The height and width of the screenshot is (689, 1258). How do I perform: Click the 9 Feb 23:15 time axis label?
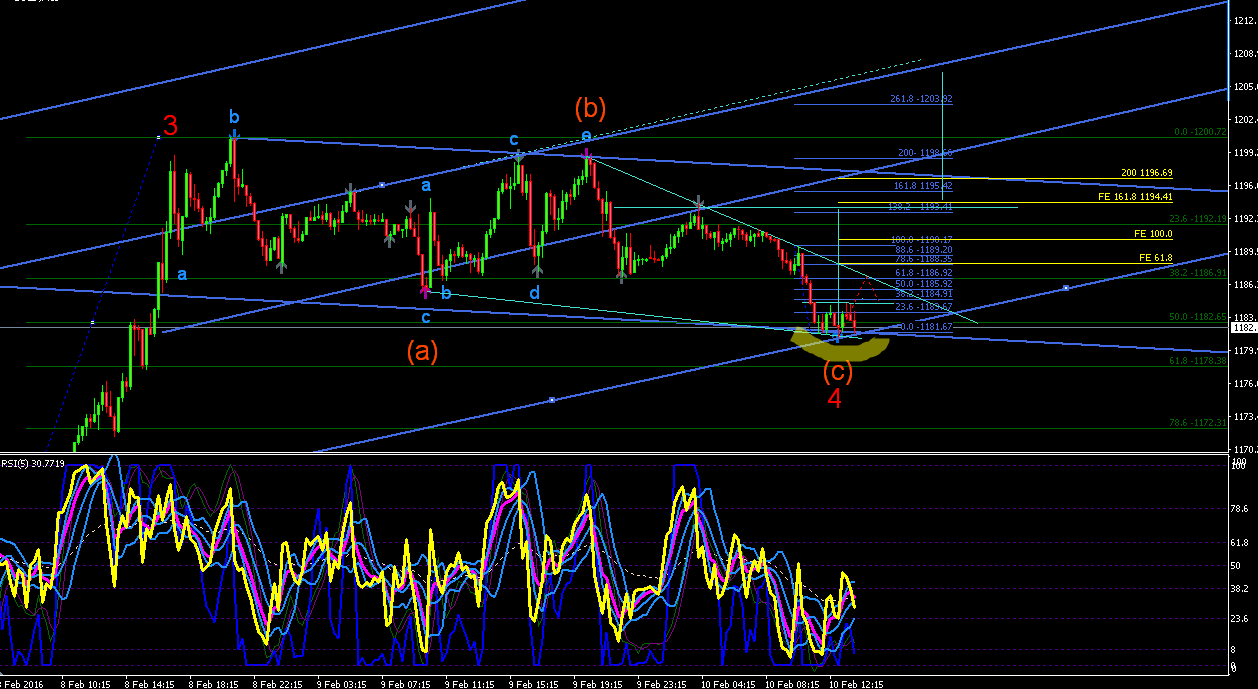pos(662,684)
